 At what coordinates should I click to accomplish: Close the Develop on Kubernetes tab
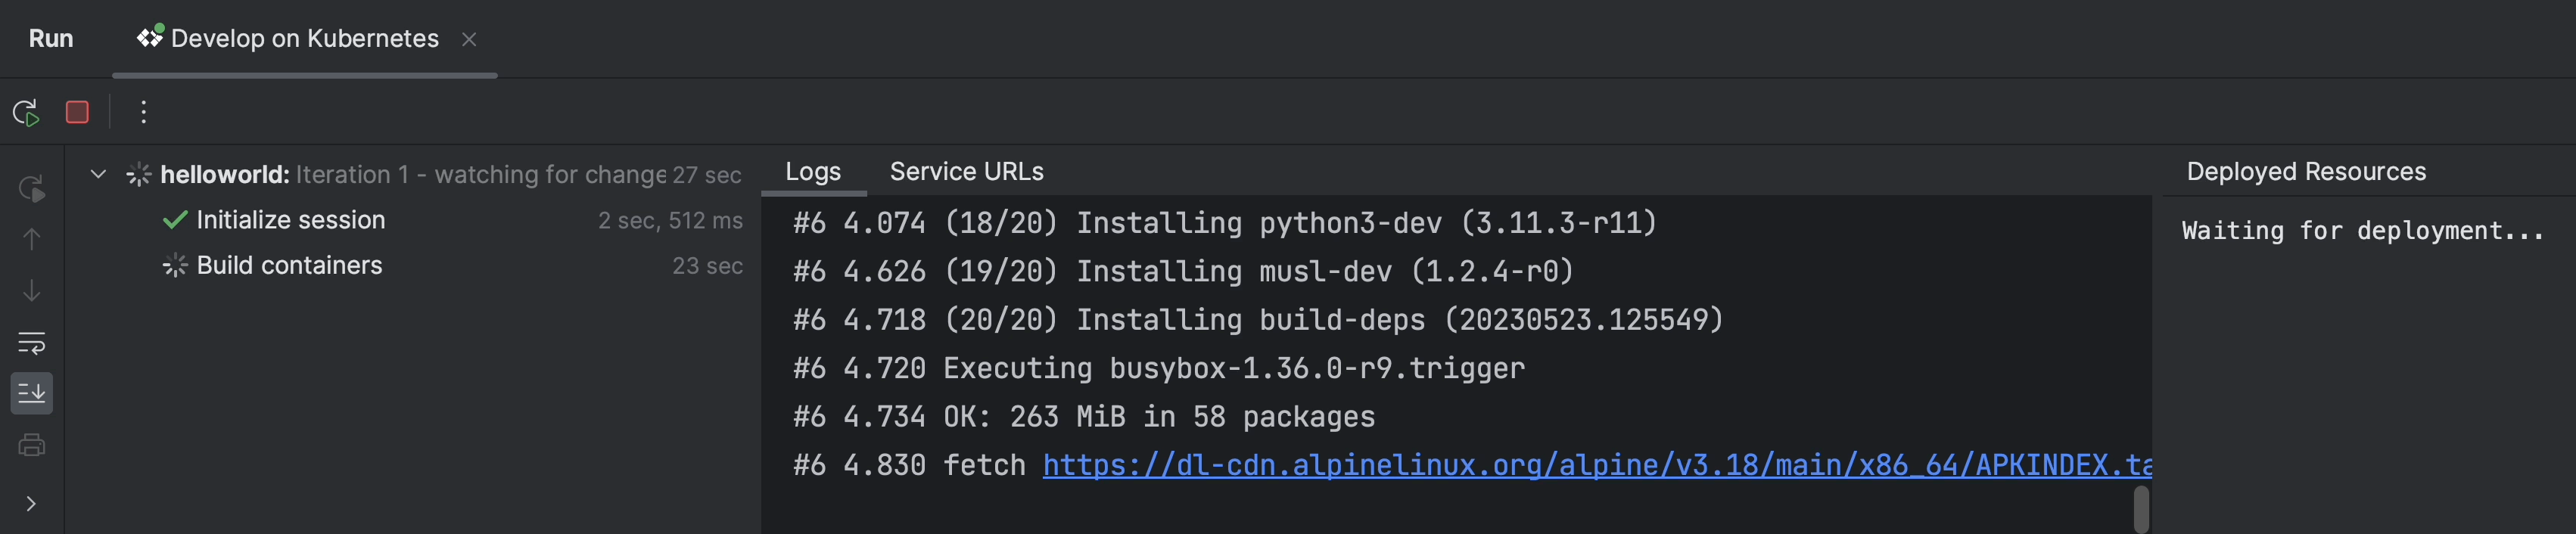pyautogui.click(x=469, y=39)
